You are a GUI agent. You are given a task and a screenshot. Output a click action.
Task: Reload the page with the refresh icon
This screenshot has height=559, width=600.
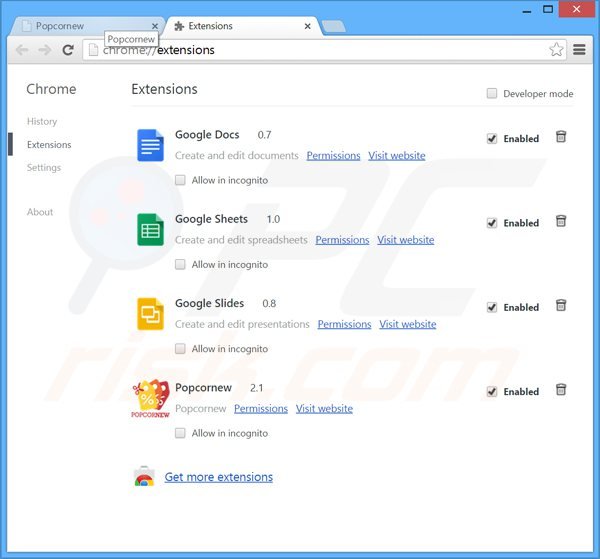click(68, 50)
